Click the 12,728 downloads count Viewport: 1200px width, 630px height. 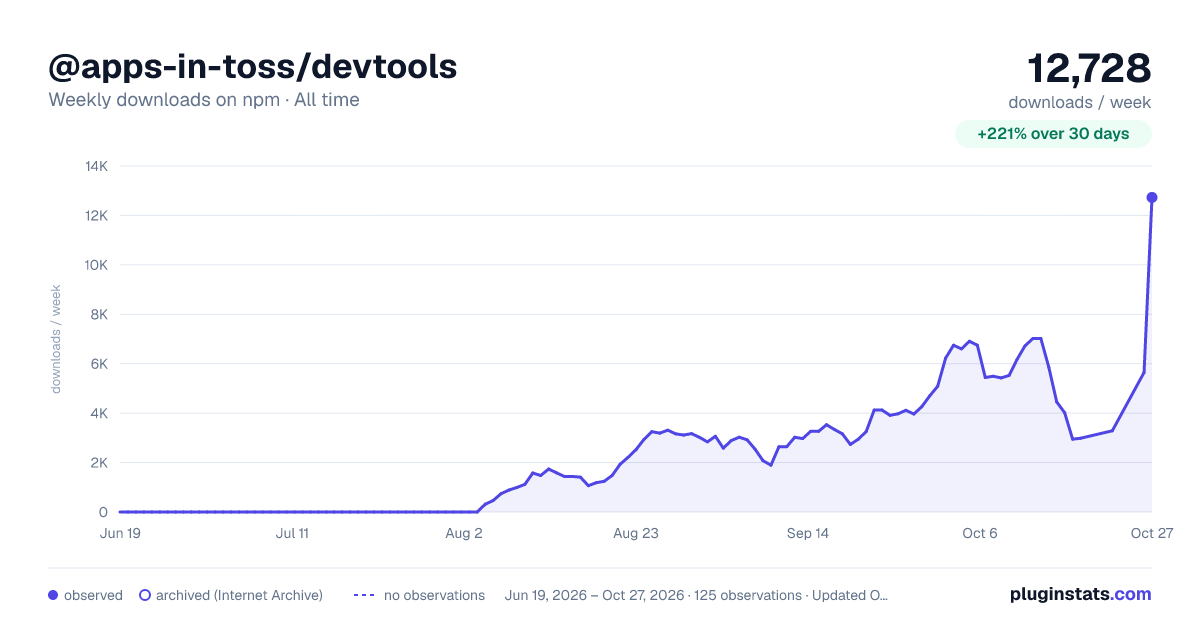tap(1089, 68)
